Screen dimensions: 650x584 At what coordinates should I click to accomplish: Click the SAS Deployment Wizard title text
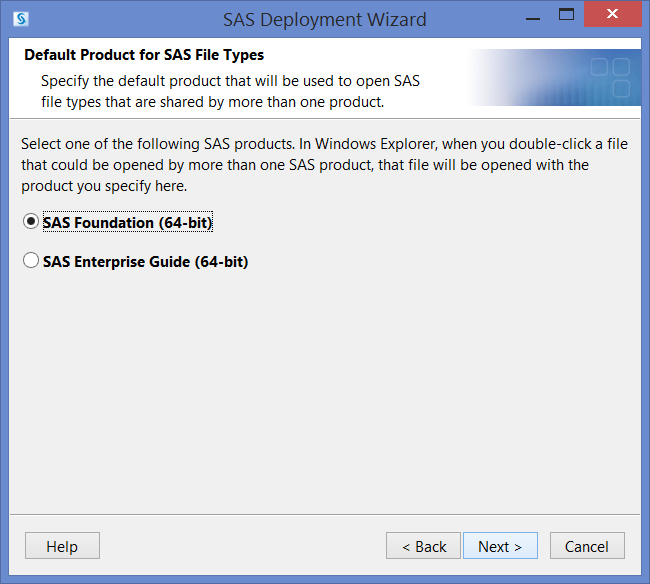tap(325, 19)
